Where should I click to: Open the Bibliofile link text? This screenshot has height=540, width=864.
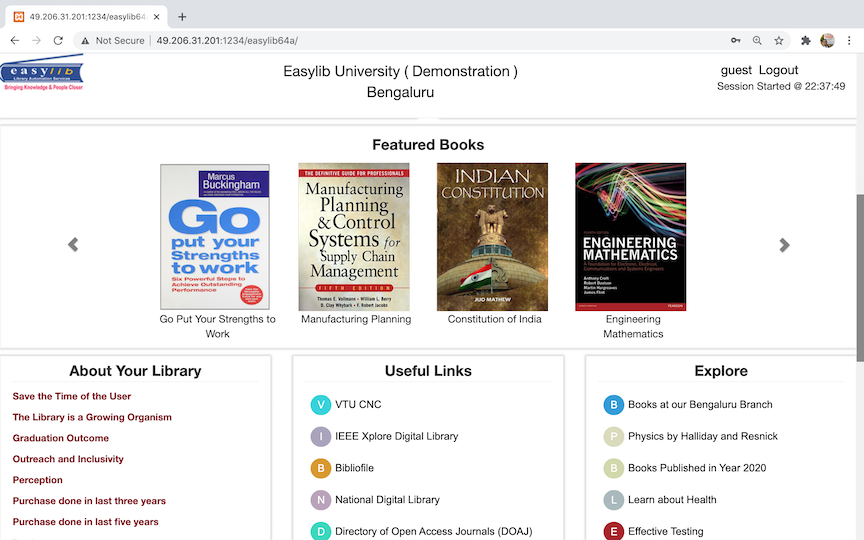pyautogui.click(x=354, y=468)
